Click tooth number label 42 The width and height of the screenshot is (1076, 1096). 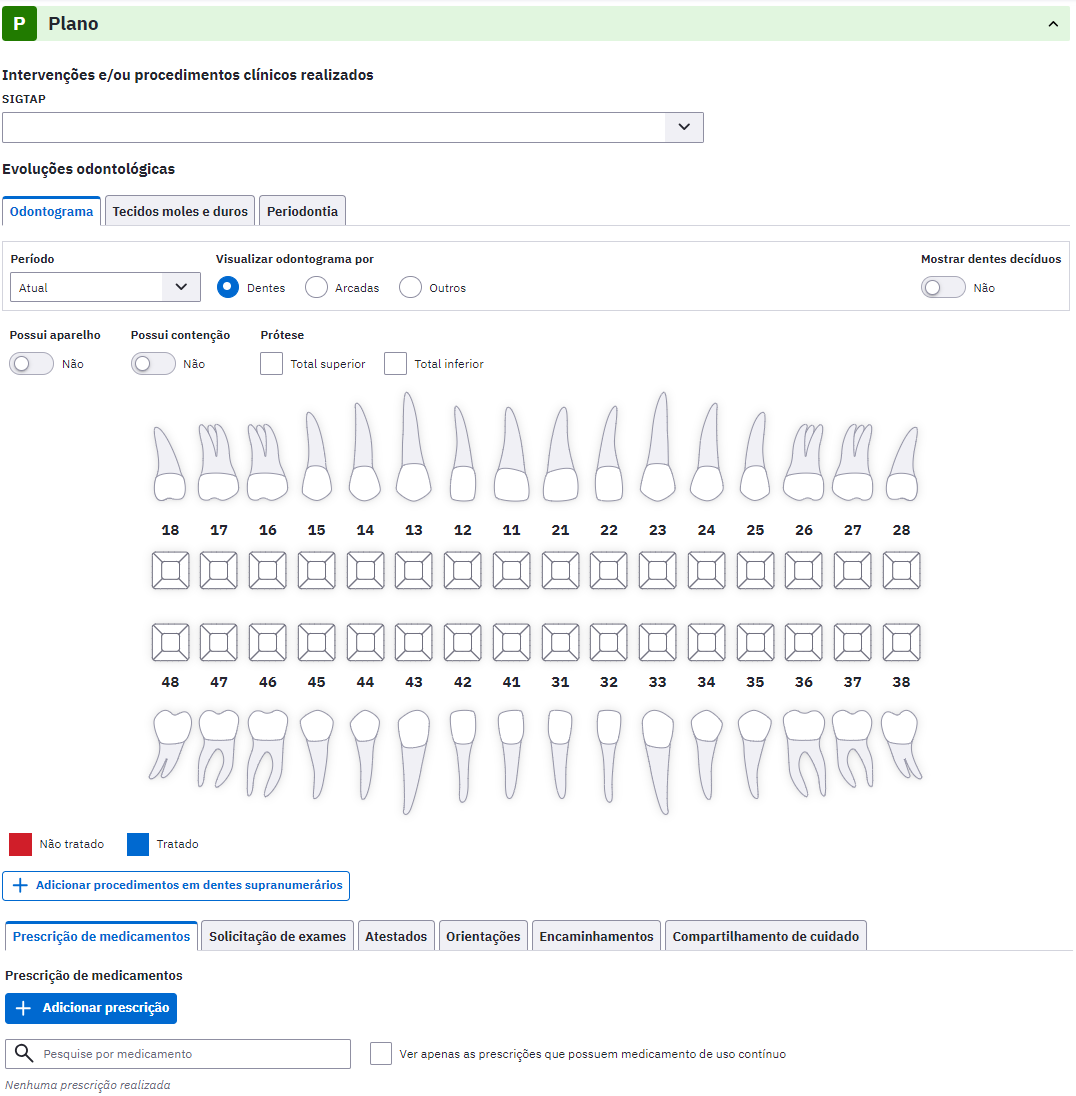pyautogui.click(x=462, y=682)
